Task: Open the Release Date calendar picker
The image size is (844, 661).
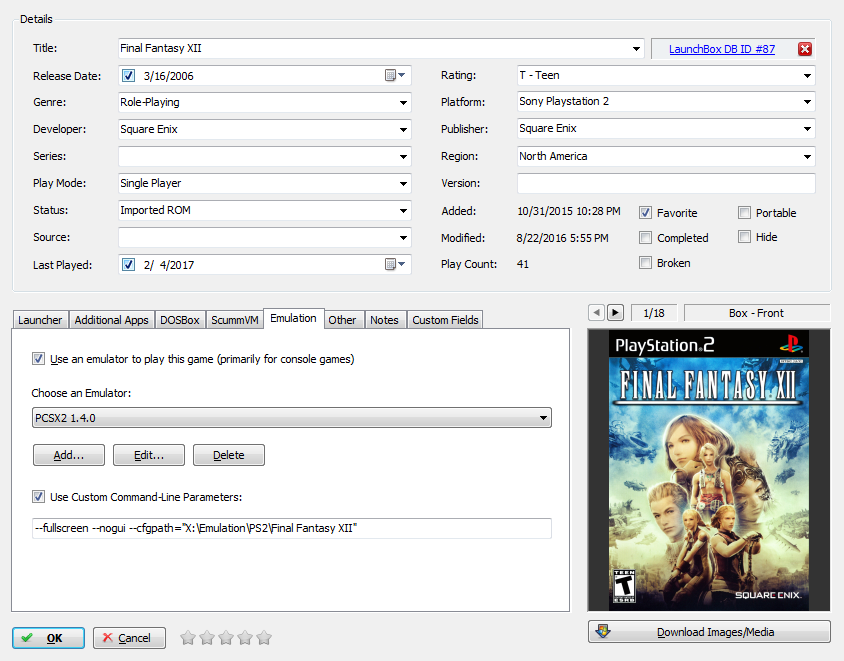Action: (x=396, y=75)
